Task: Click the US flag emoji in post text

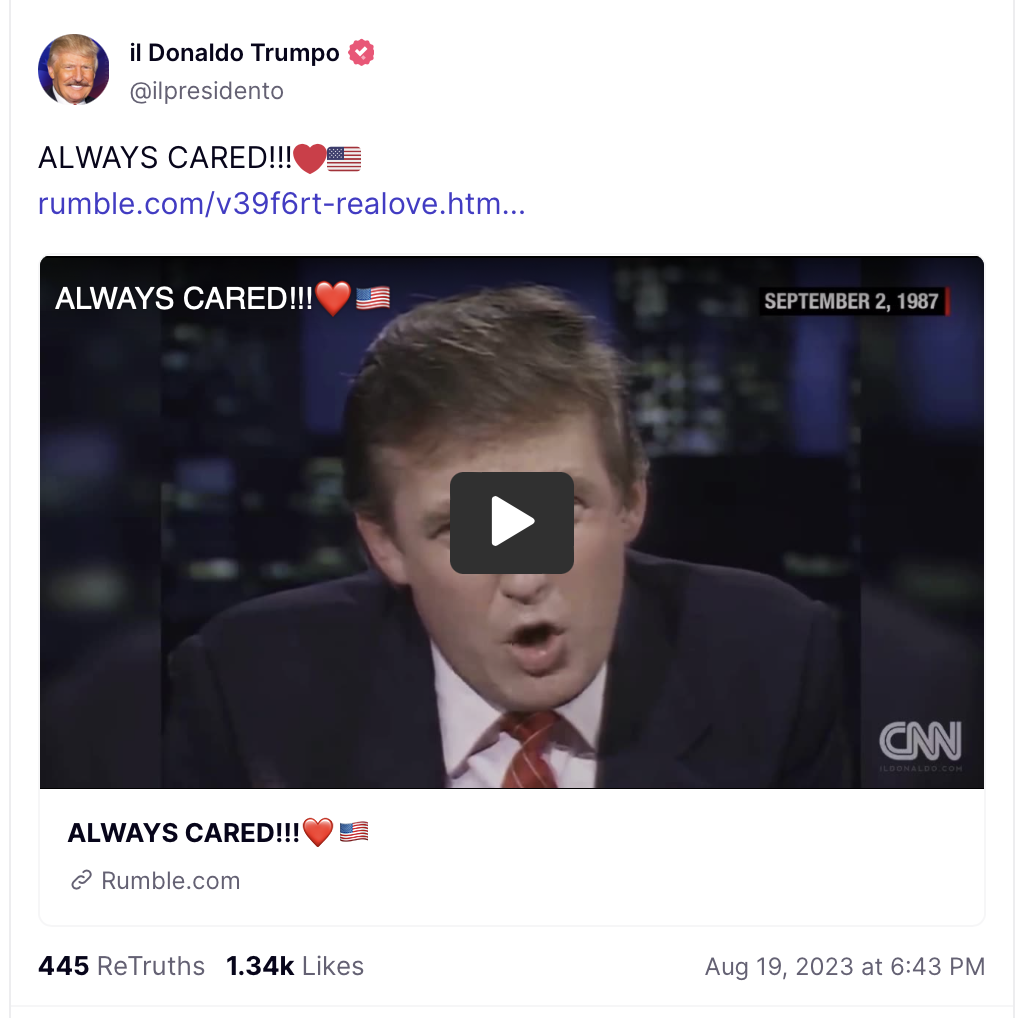Action: (344, 159)
